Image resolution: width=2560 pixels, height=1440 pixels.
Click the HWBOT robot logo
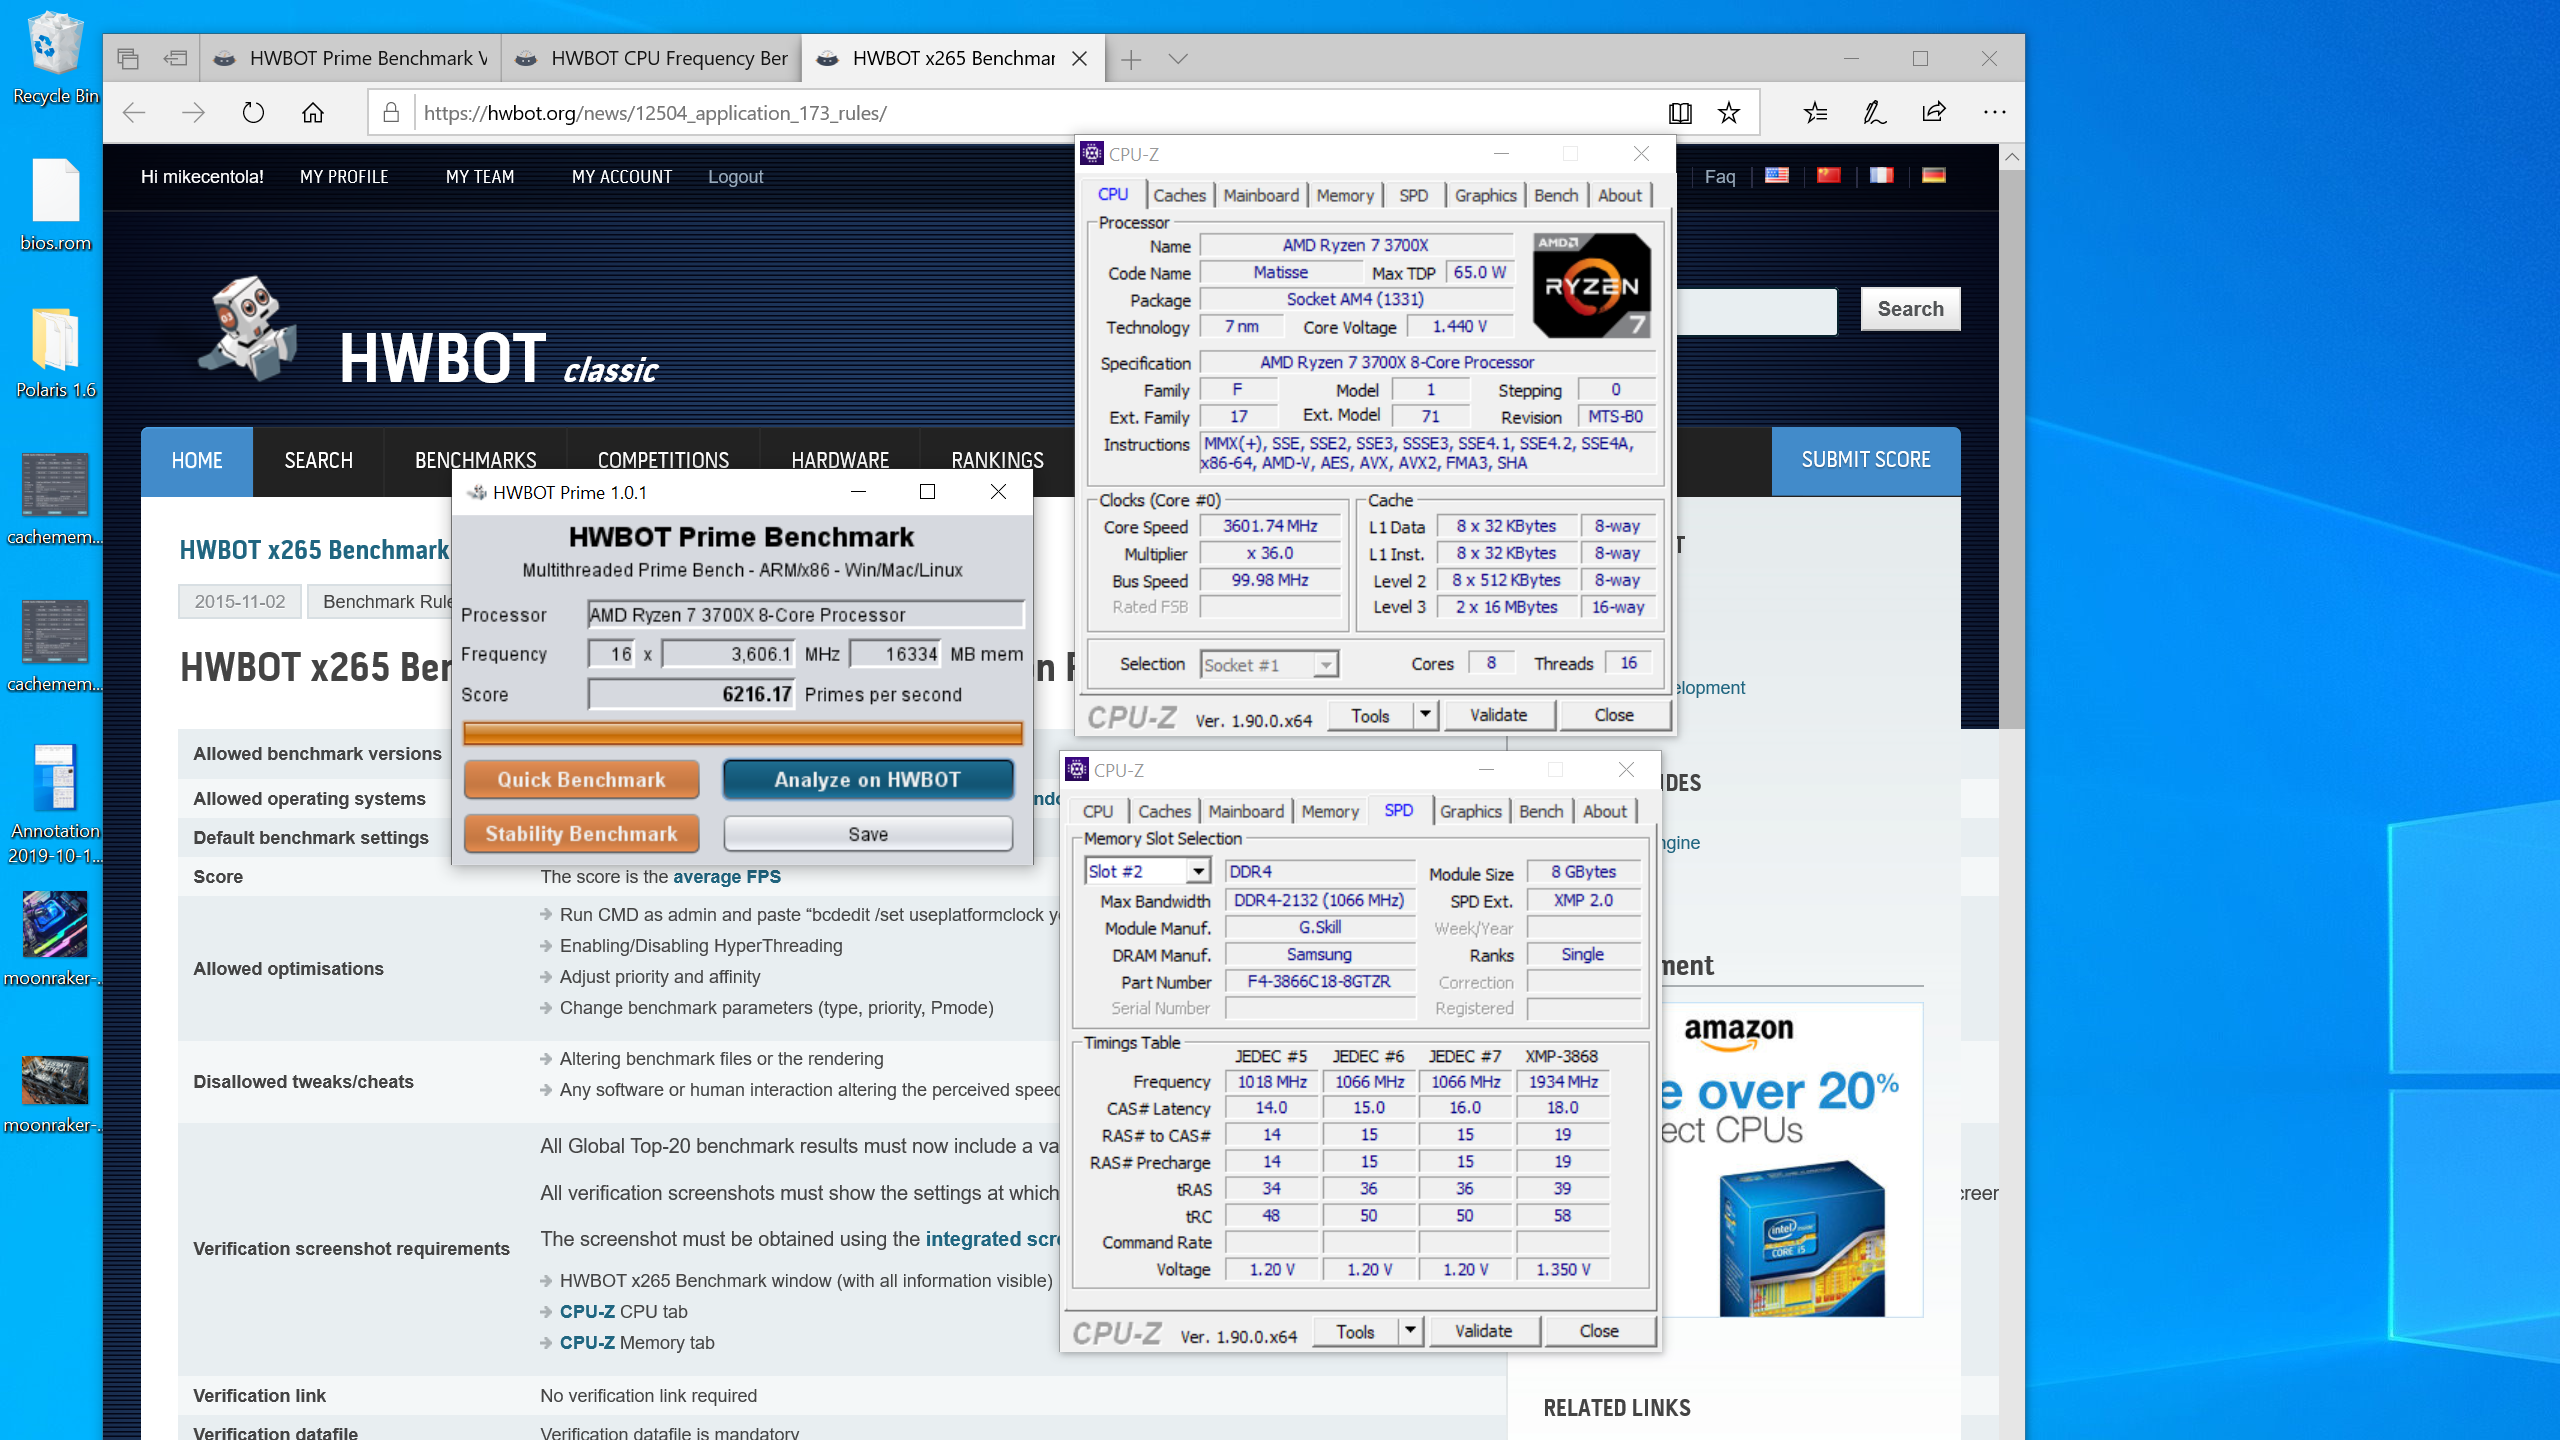248,330
